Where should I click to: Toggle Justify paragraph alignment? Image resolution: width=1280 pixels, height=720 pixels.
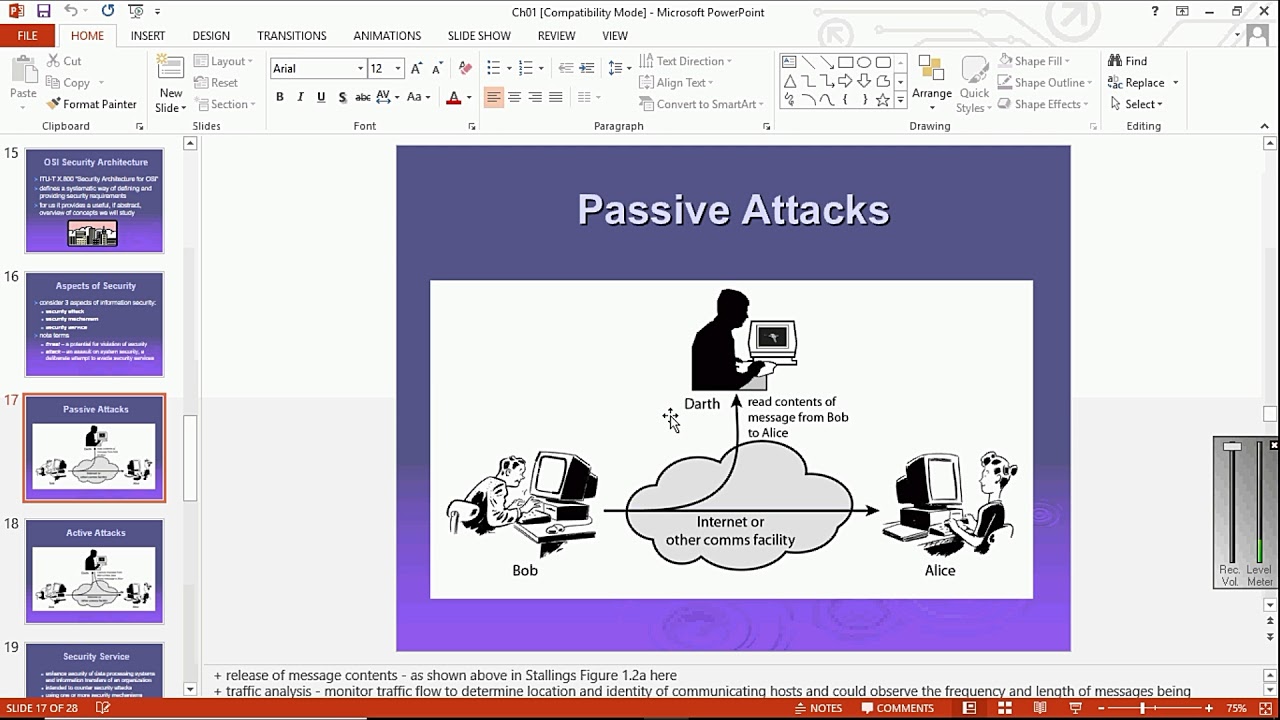tap(556, 97)
